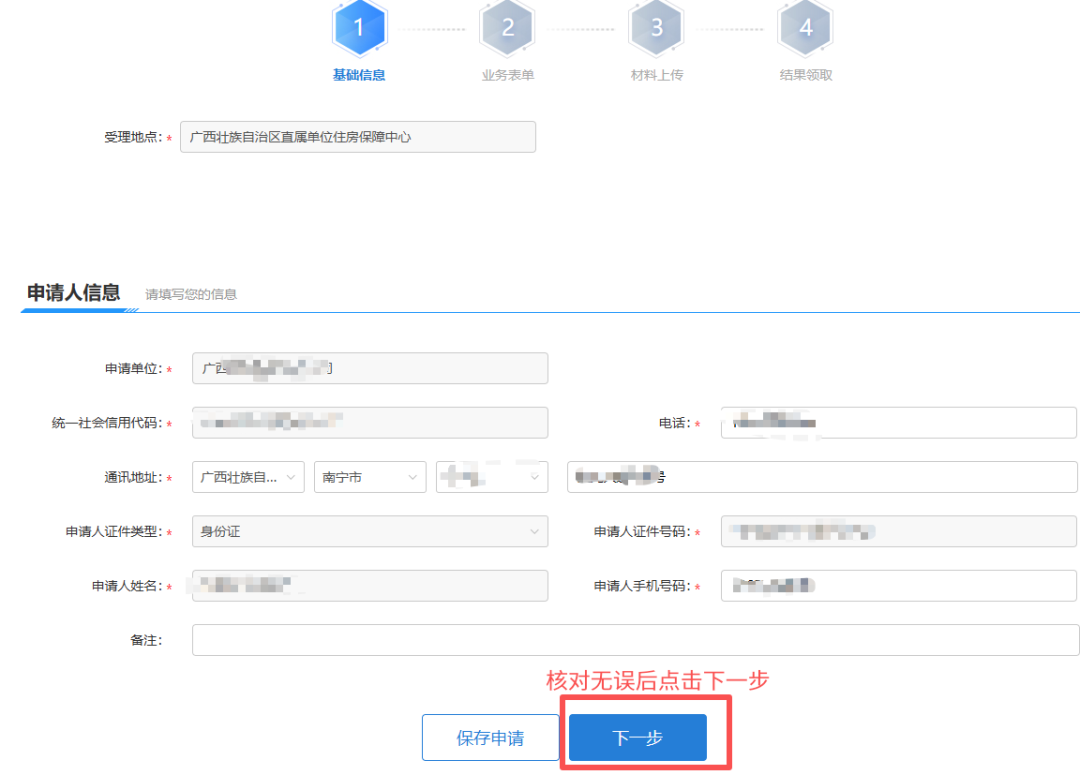Expand the 南宁市 city dropdown
Image resolution: width=1080 pixels, height=775 pixels.
click(x=370, y=478)
